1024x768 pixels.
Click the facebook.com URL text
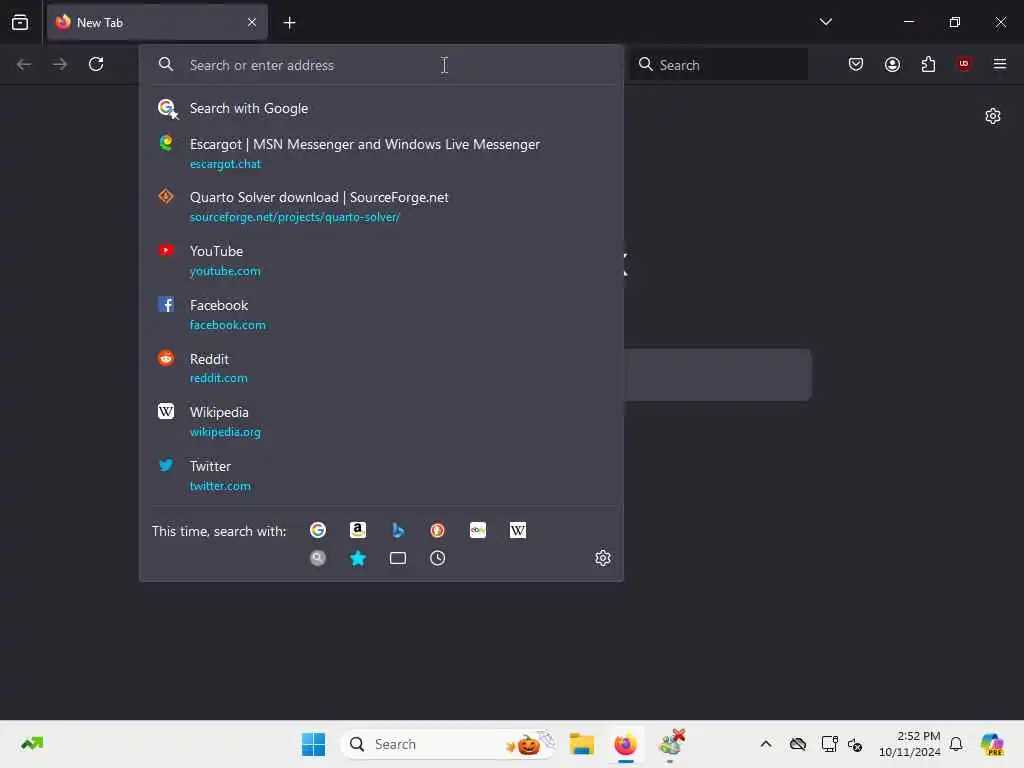click(228, 325)
